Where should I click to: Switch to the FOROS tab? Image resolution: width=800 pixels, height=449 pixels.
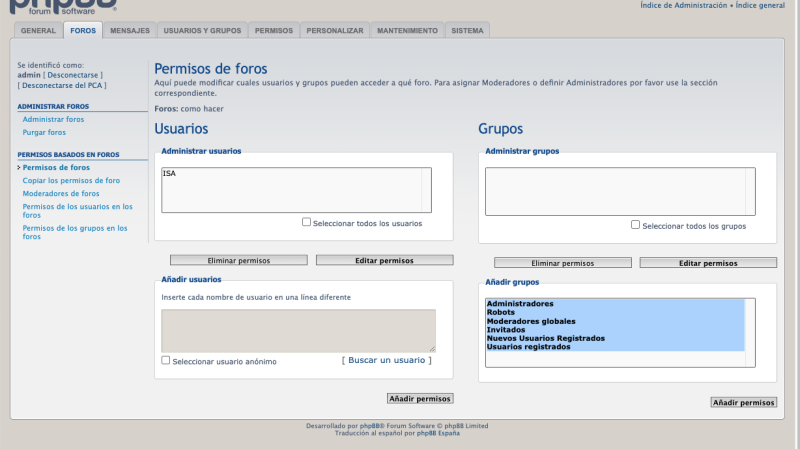[83, 31]
